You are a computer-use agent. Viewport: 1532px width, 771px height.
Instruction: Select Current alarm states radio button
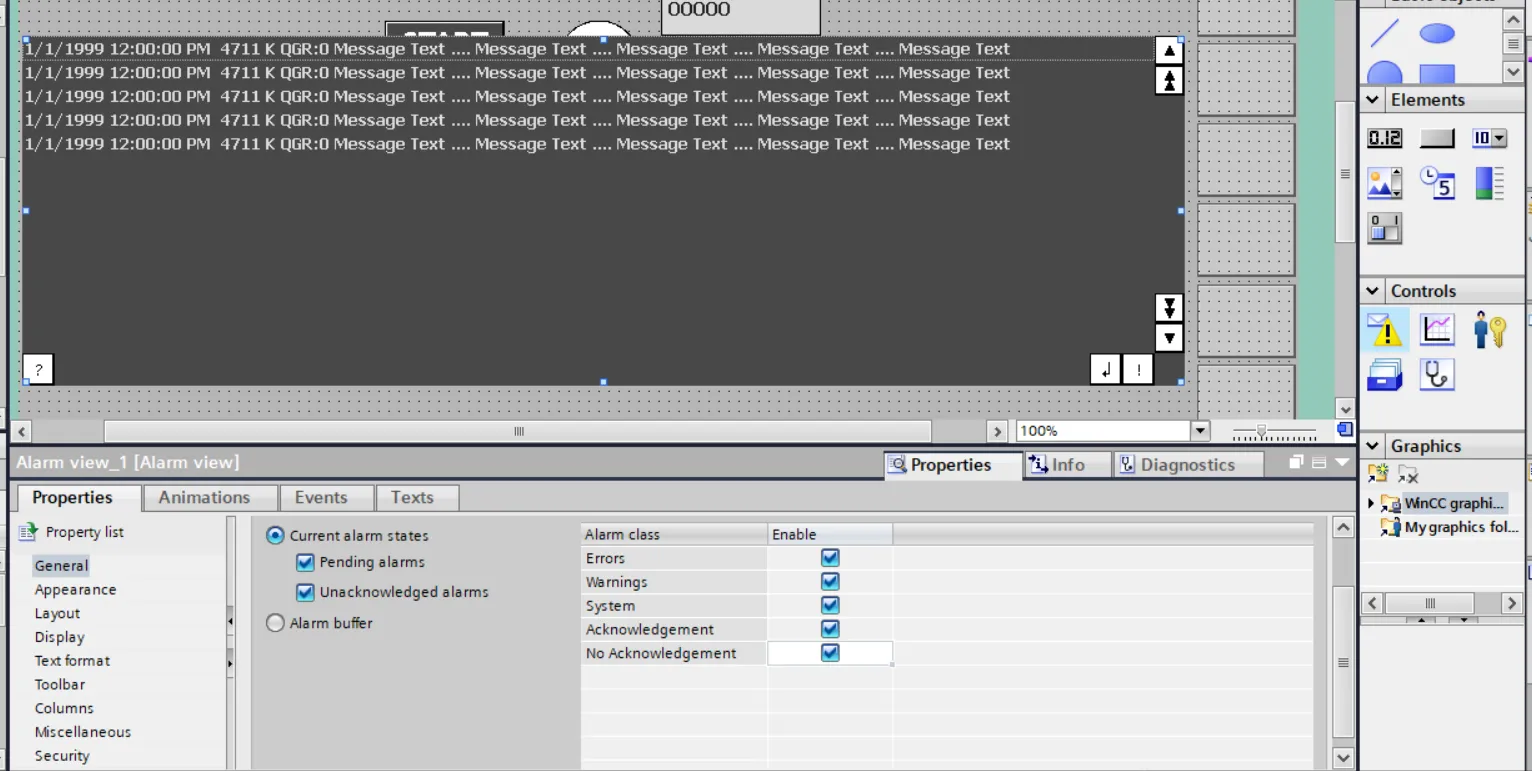(x=275, y=535)
